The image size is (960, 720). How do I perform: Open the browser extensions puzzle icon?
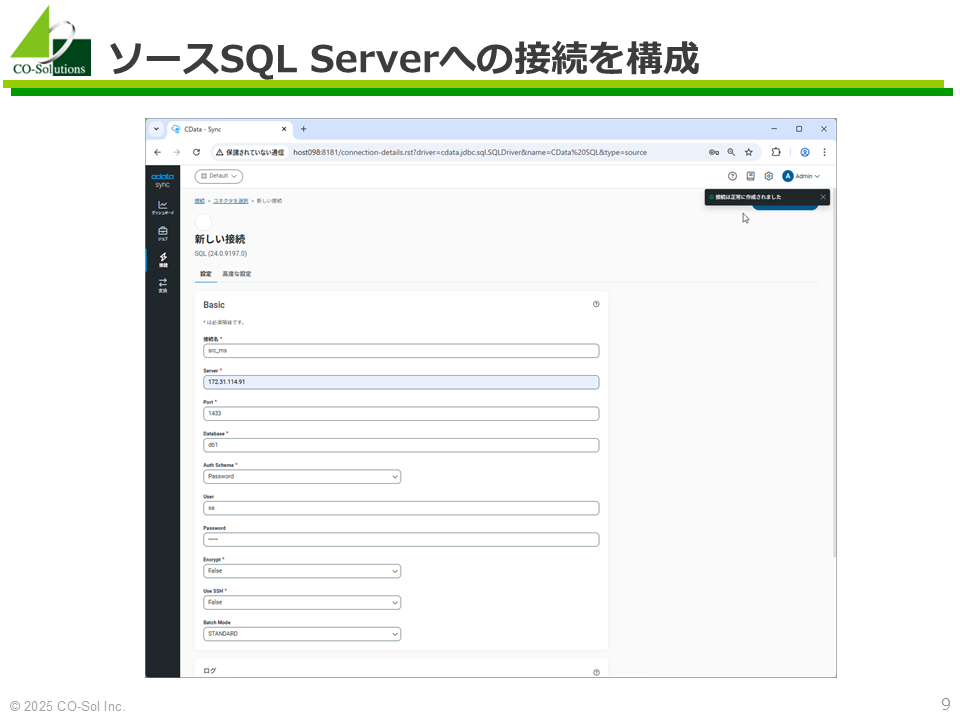tap(776, 152)
